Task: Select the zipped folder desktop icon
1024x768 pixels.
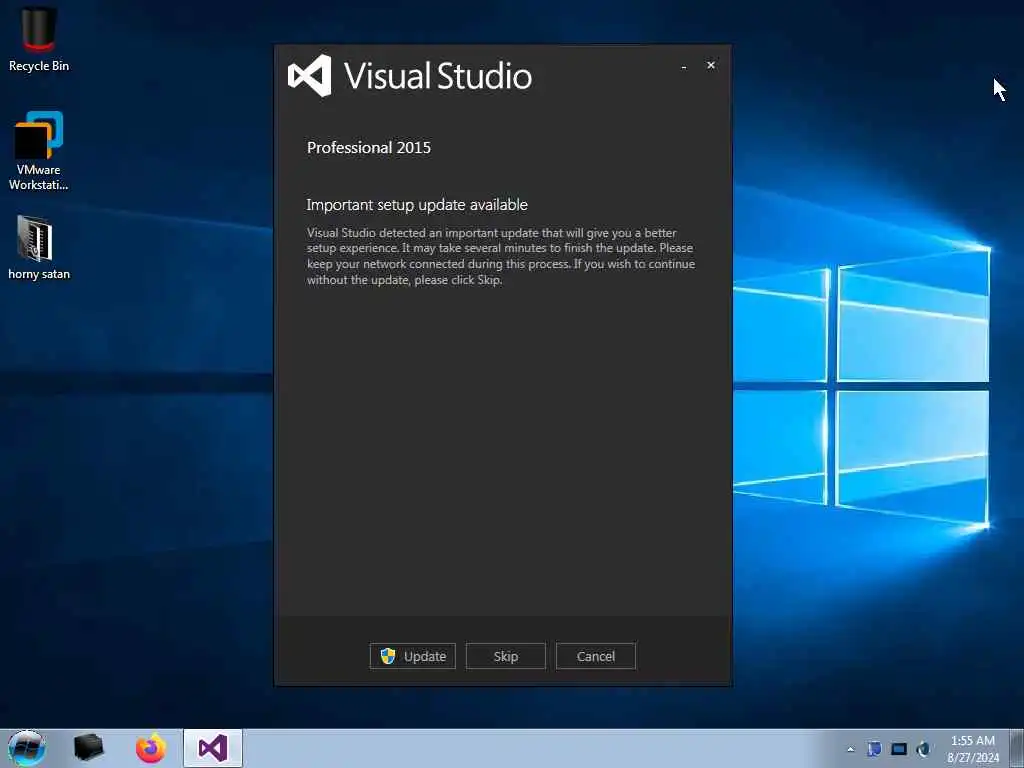Action: (x=39, y=248)
